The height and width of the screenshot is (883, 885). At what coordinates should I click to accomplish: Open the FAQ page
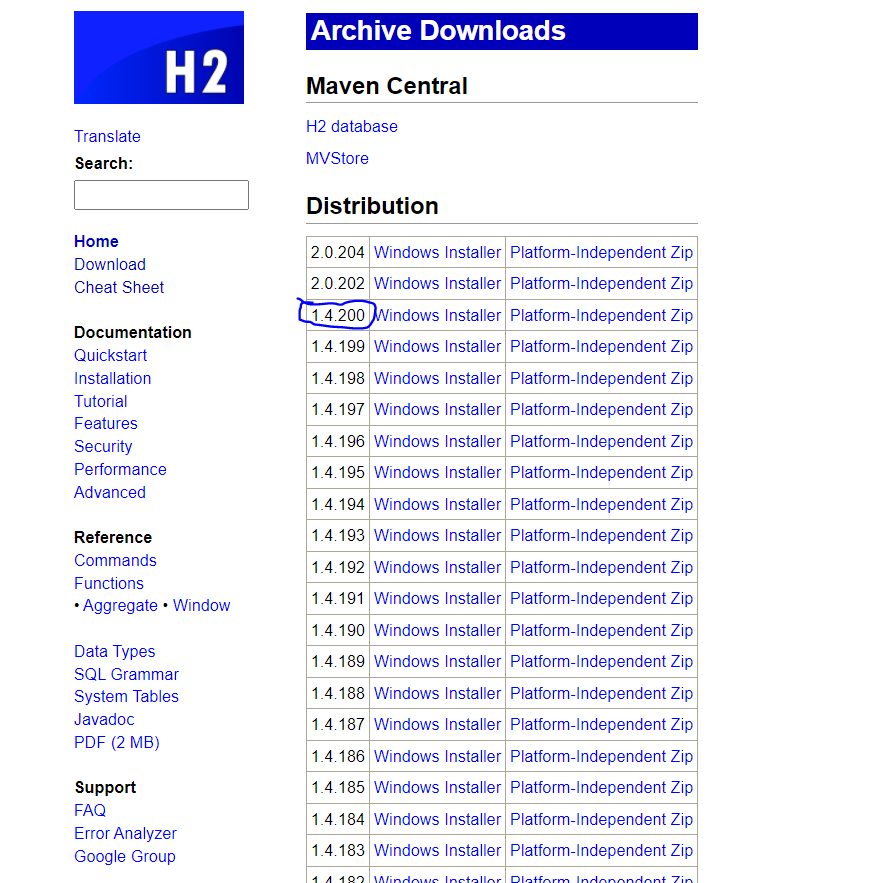[90, 811]
